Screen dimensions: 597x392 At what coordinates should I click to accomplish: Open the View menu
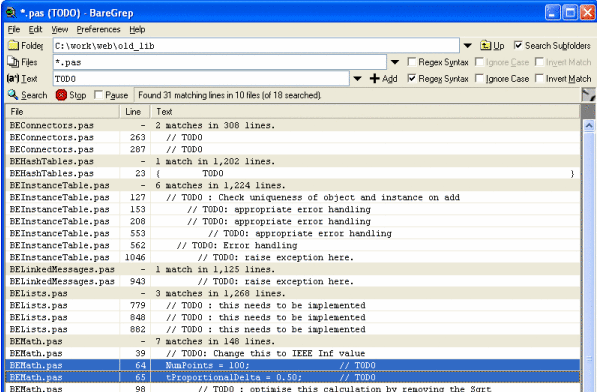(60, 29)
